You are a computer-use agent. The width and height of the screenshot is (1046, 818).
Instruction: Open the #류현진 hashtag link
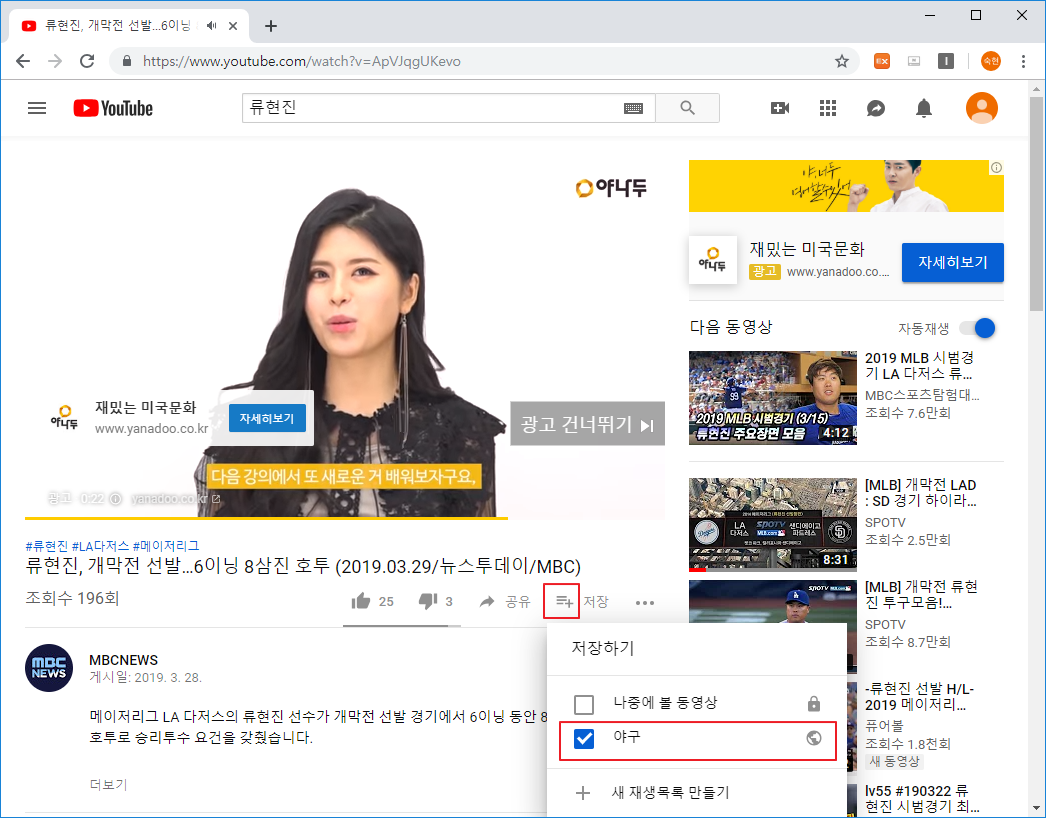click(47, 546)
